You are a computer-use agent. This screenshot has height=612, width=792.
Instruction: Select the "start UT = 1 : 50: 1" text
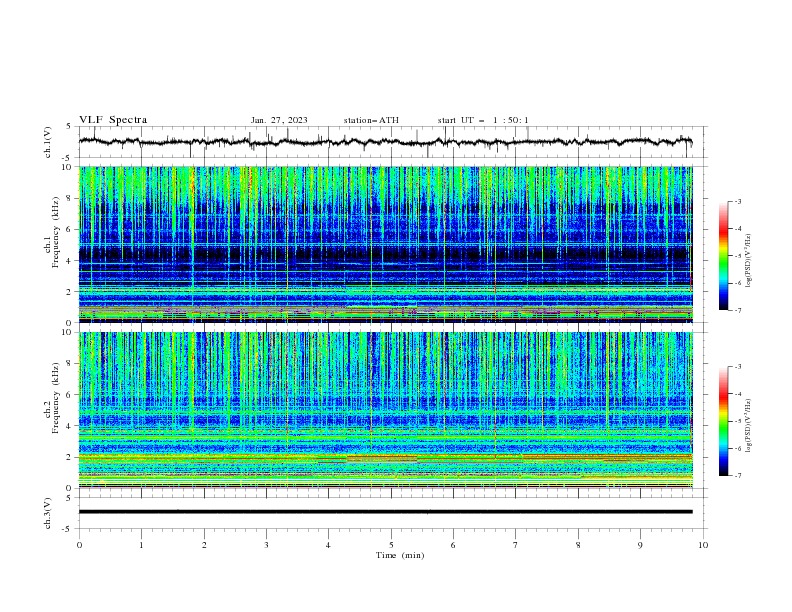(x=483, y=120)
